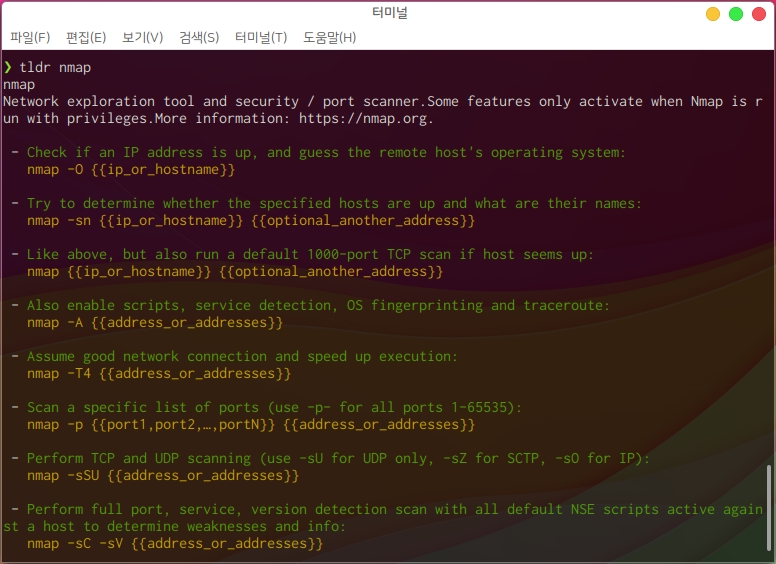Click the 'nmap -T4' example command
776x564 pixels.
point(158,373)
